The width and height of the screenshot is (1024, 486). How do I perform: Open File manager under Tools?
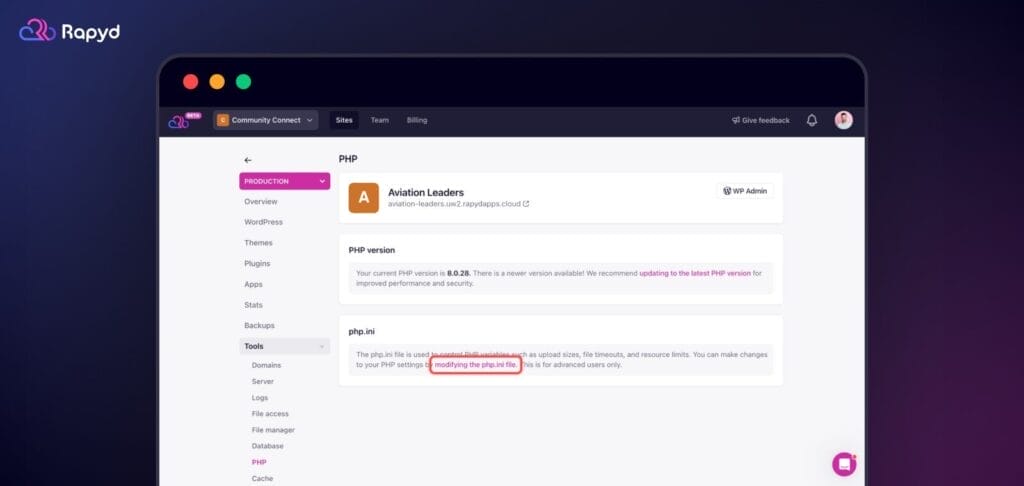(273, 430)
